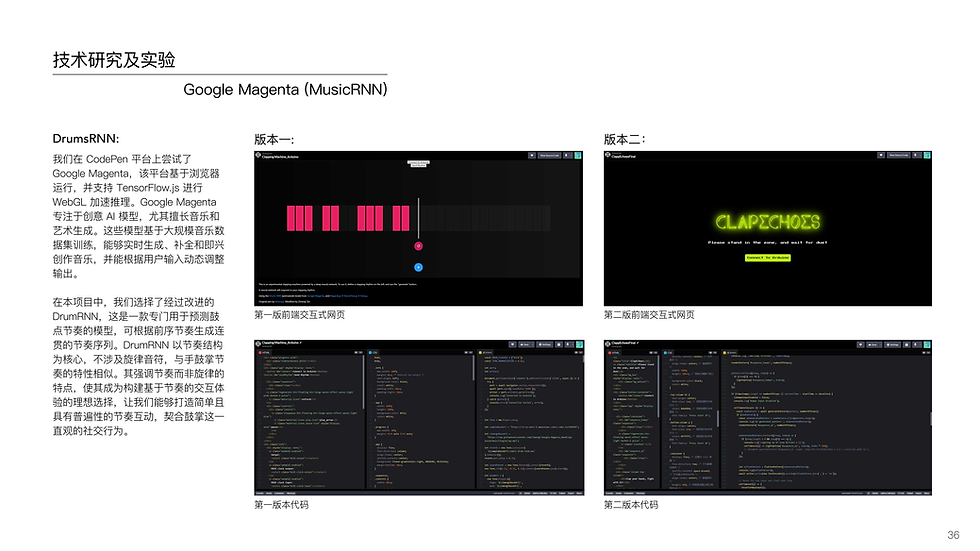Image resolution: width=980 pixels, height=551 pixels.
Task: Select JS panel tab in second version code
Action: tap(729, 352)
